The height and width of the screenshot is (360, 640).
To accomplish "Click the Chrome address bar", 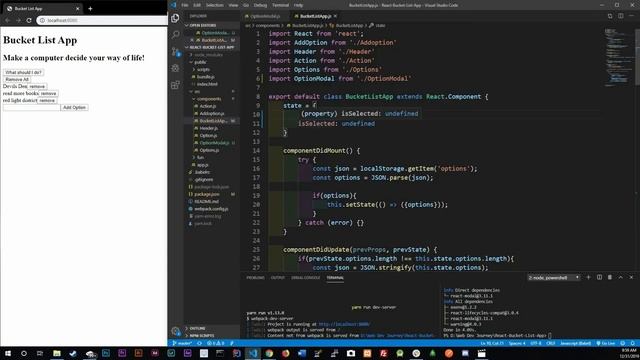I will pyautogui.click(x=102, y=20).
